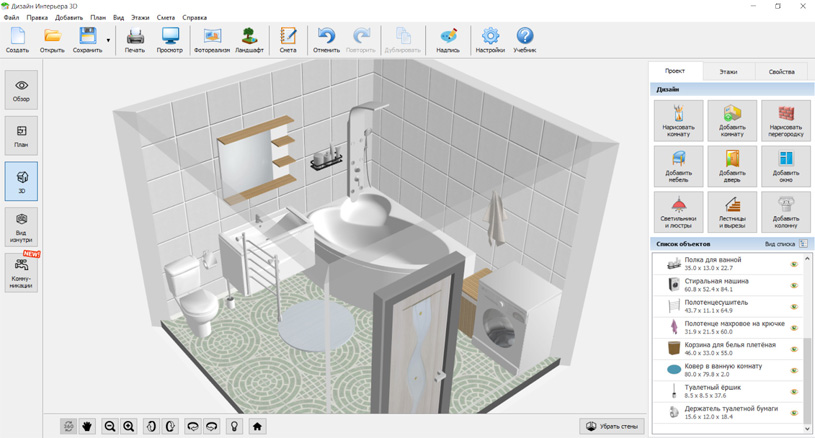Viewport: 815px width, 438px height.
Task: Toggle eye icon for Ковер в ванную комнату
Action: click(794, 371)
